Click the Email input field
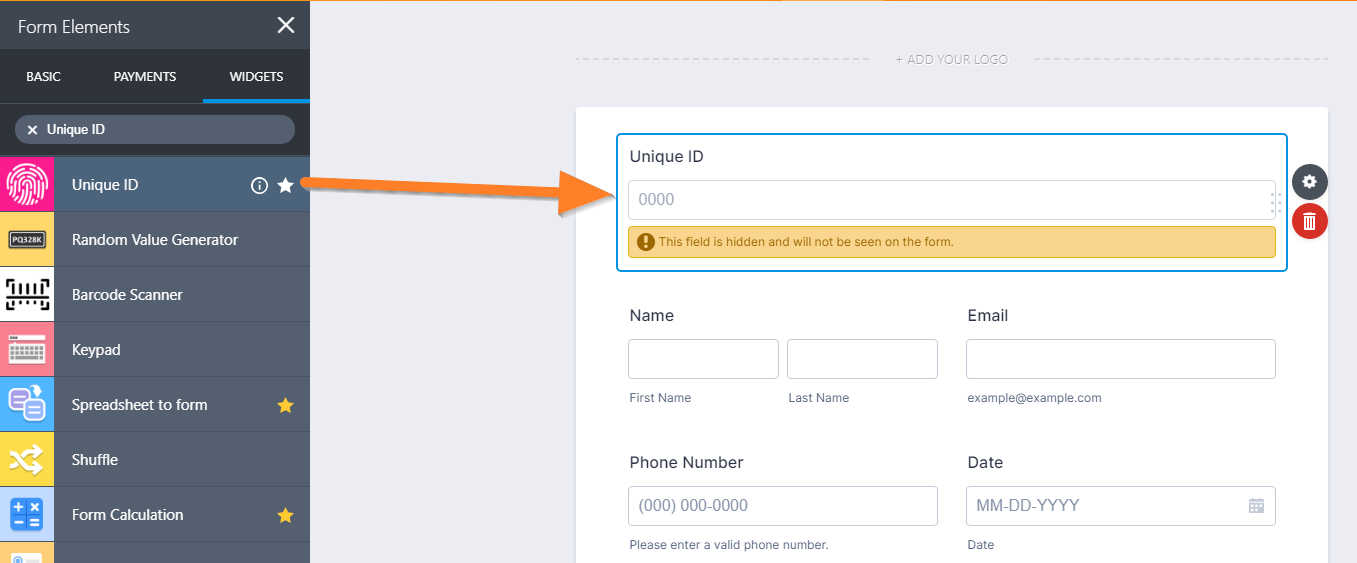The width and height of the screenshot is (1357, 563). [x=1120, y=359]
